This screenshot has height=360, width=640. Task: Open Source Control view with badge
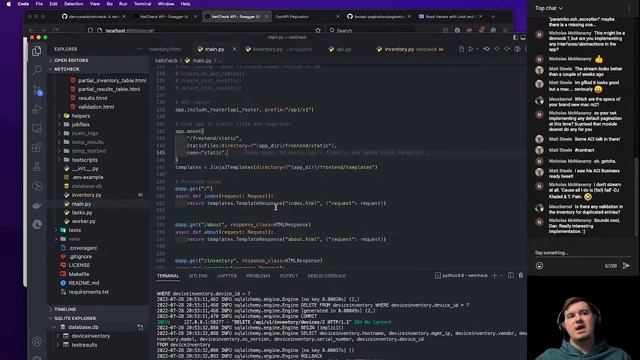[37, 91]
